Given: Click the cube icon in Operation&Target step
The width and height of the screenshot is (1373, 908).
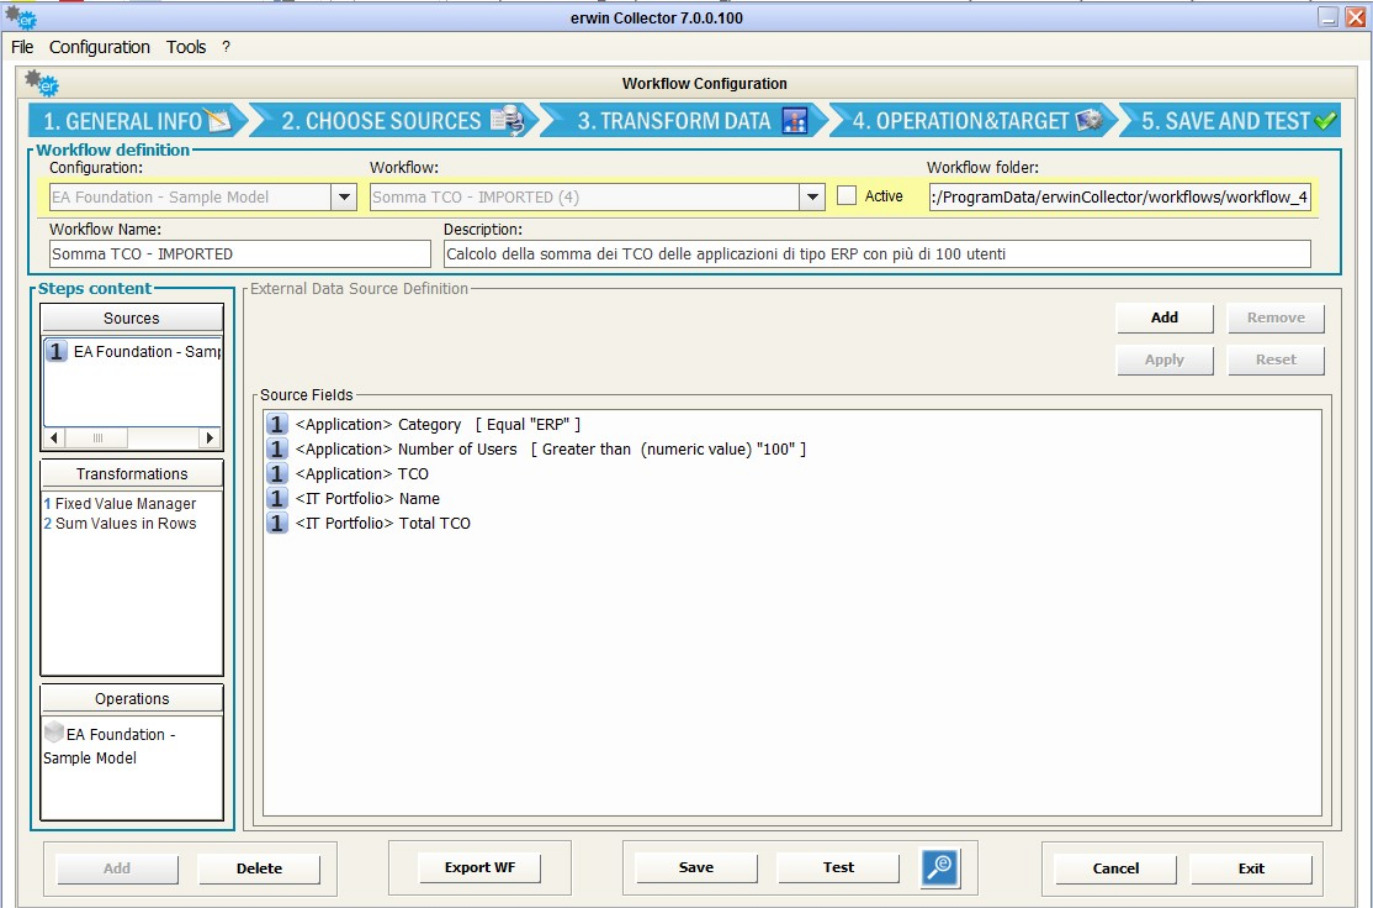Looking at the screenshot, I should (x=1089, y=120).
